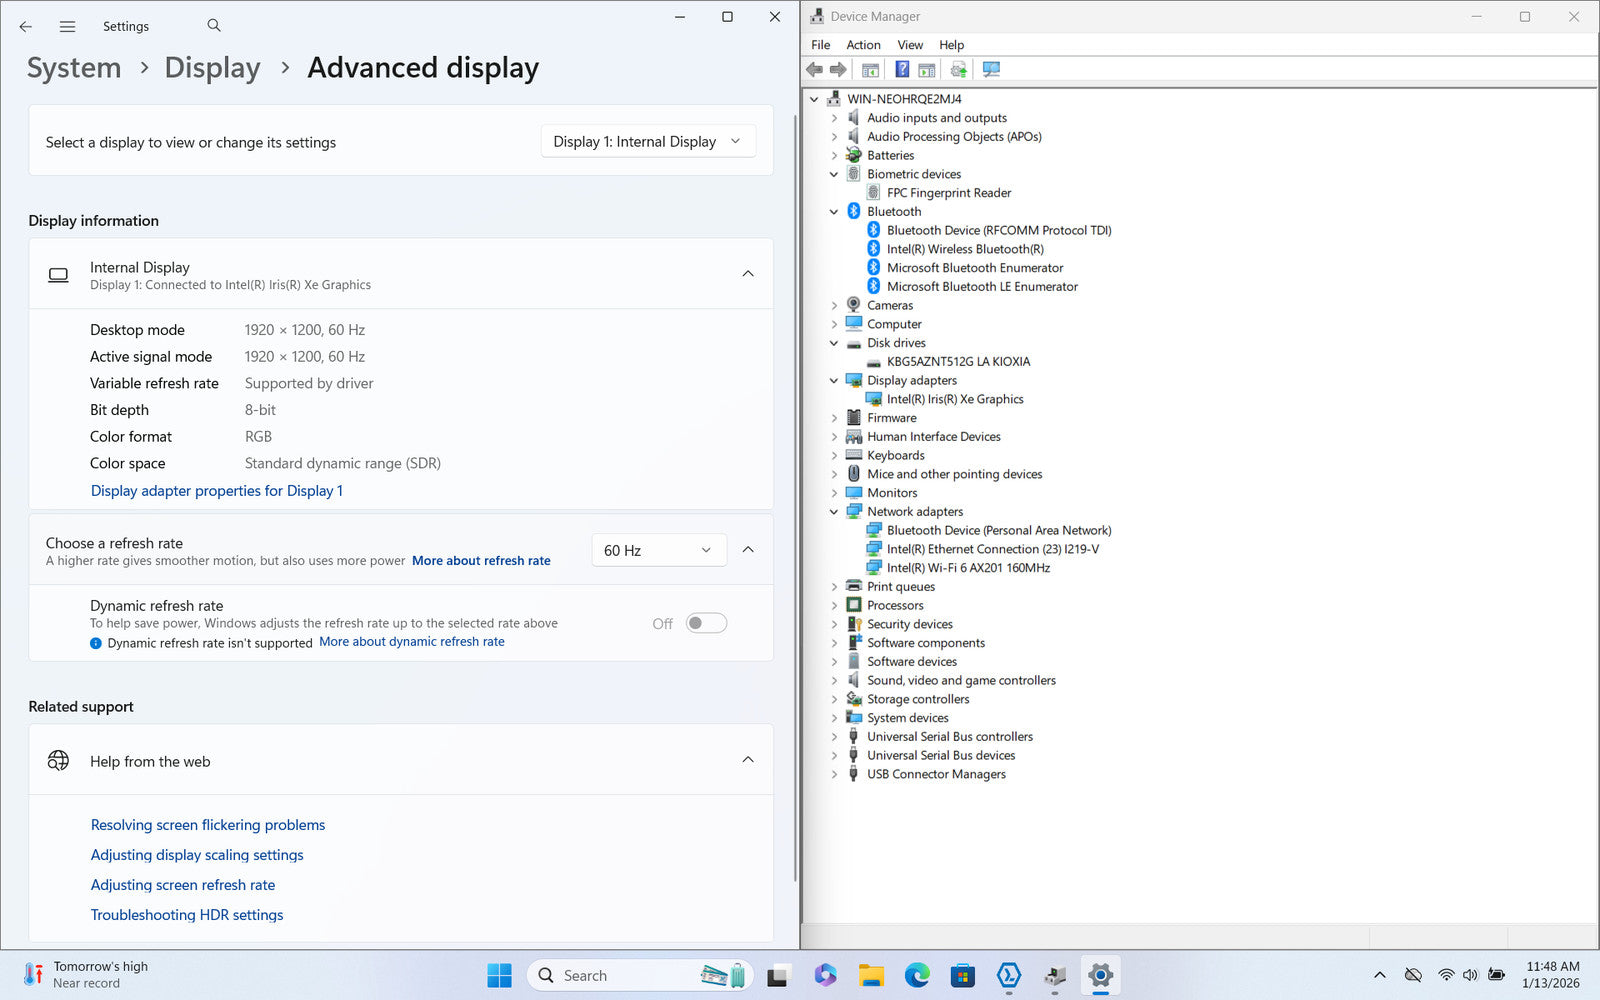Click the Update device driver toolbar icon
Screen dimensions: 1600x1000
(958, 70)
